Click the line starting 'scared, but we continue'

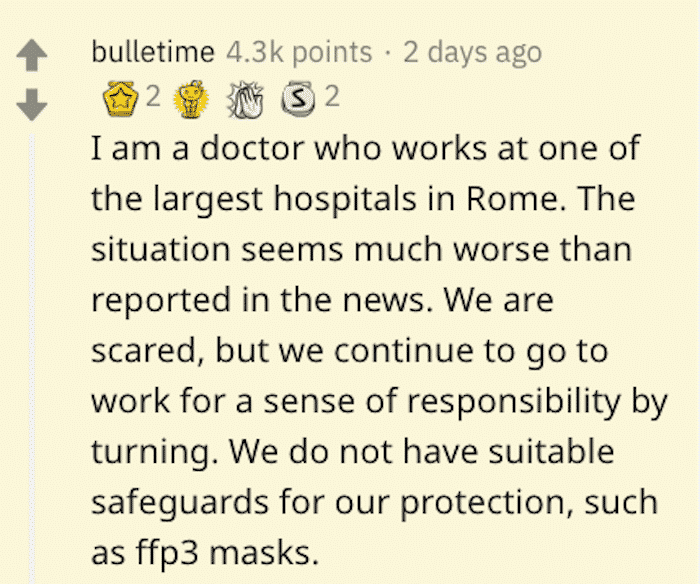[350, 351]
